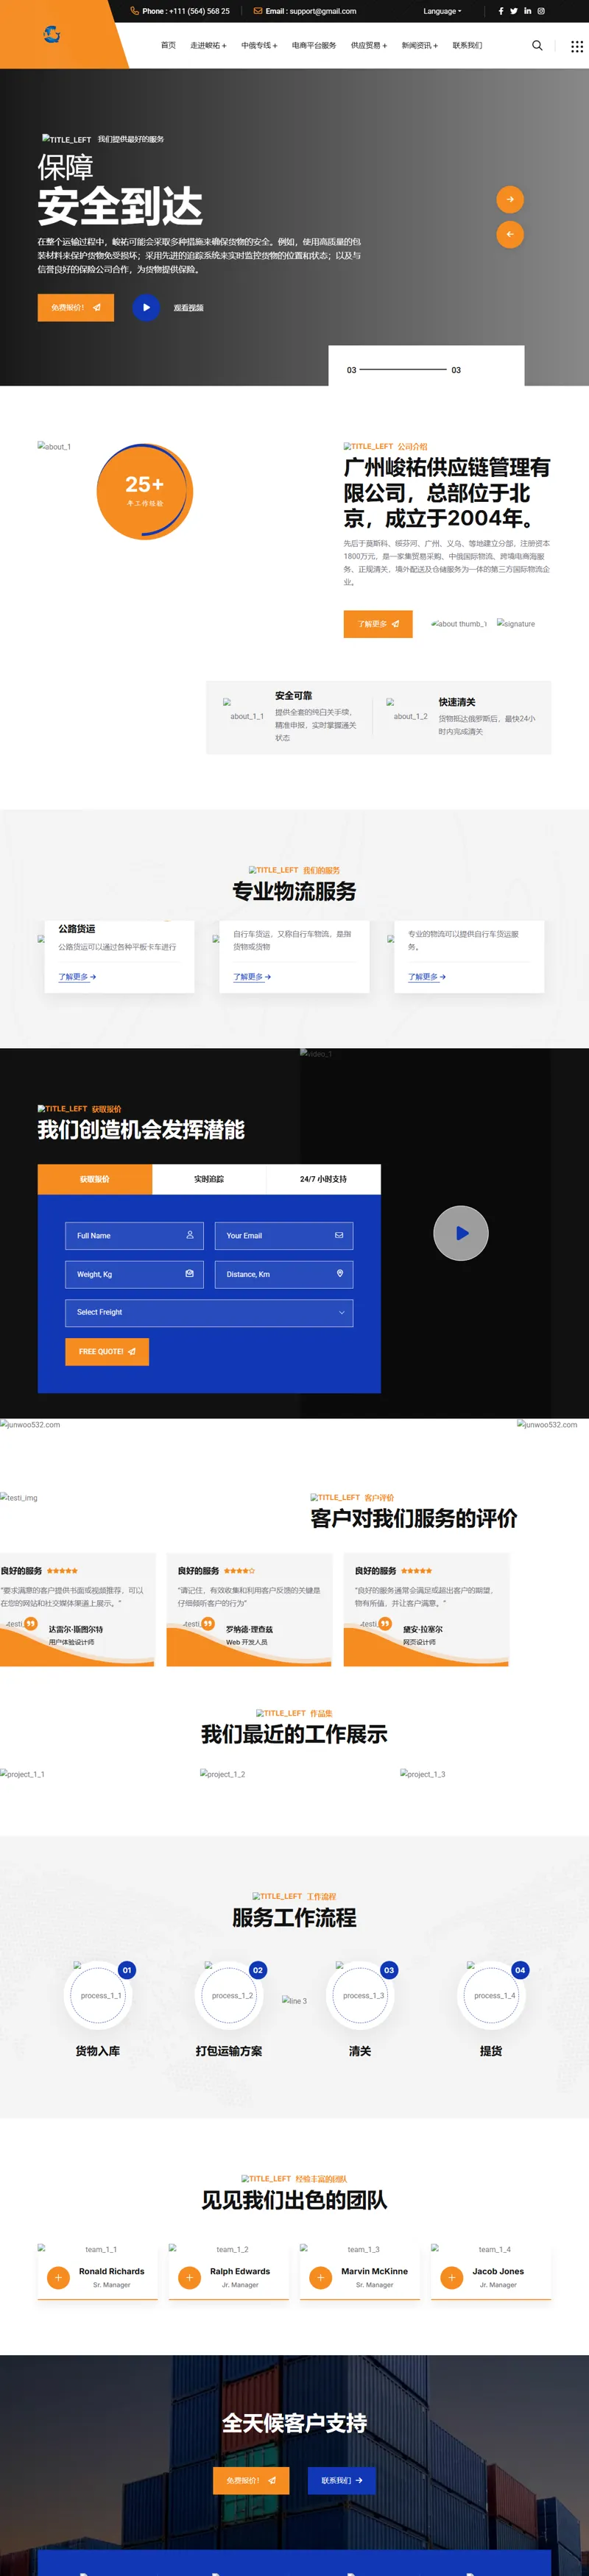Expand the 中俄专线 menu
The height and width of the screenshot is (2576, 589).
click(x=259, y=45)
